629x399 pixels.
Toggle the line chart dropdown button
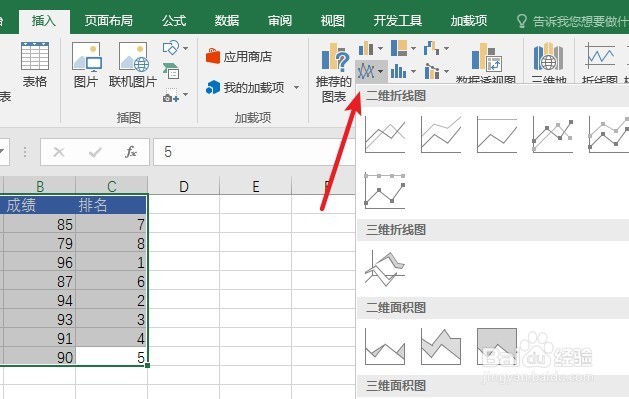coord(371,72)
